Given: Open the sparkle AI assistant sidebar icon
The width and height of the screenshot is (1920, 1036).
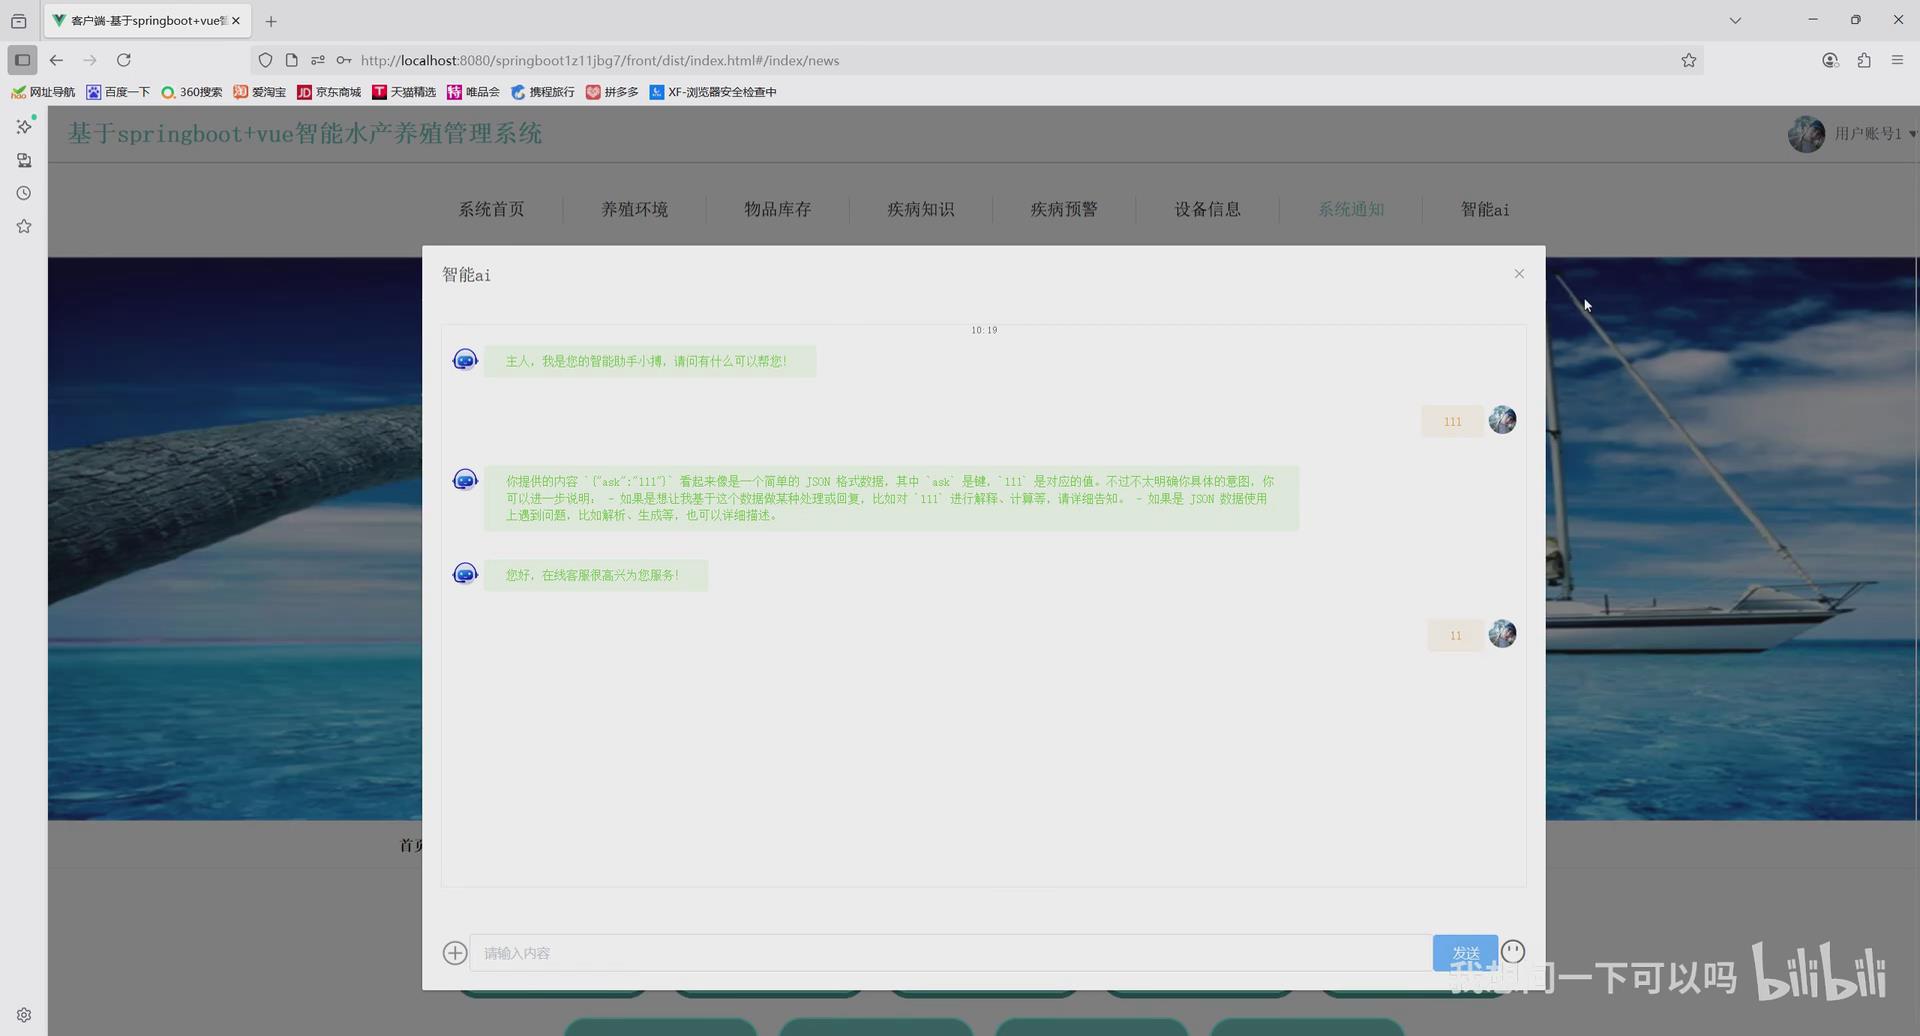Looking at the screenshot, I should coord(24,127).
